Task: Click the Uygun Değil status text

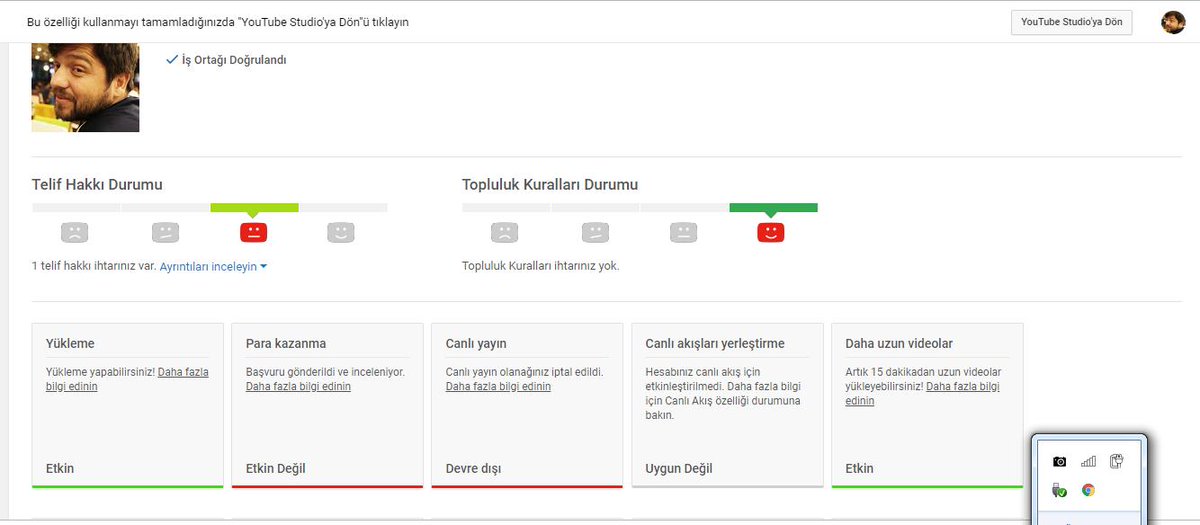Action: click(679, 468)
